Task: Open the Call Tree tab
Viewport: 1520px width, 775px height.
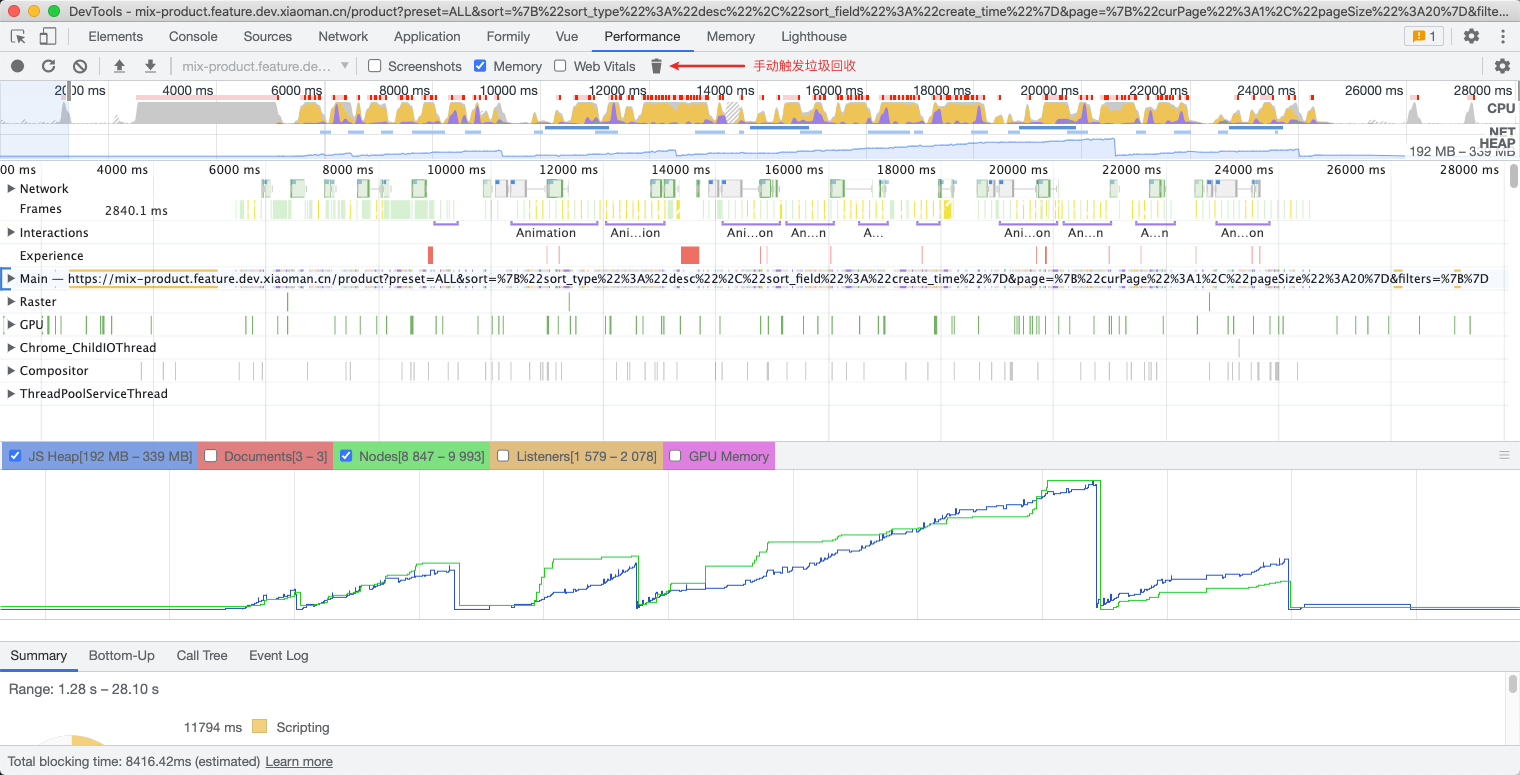Action: [202, 655]
